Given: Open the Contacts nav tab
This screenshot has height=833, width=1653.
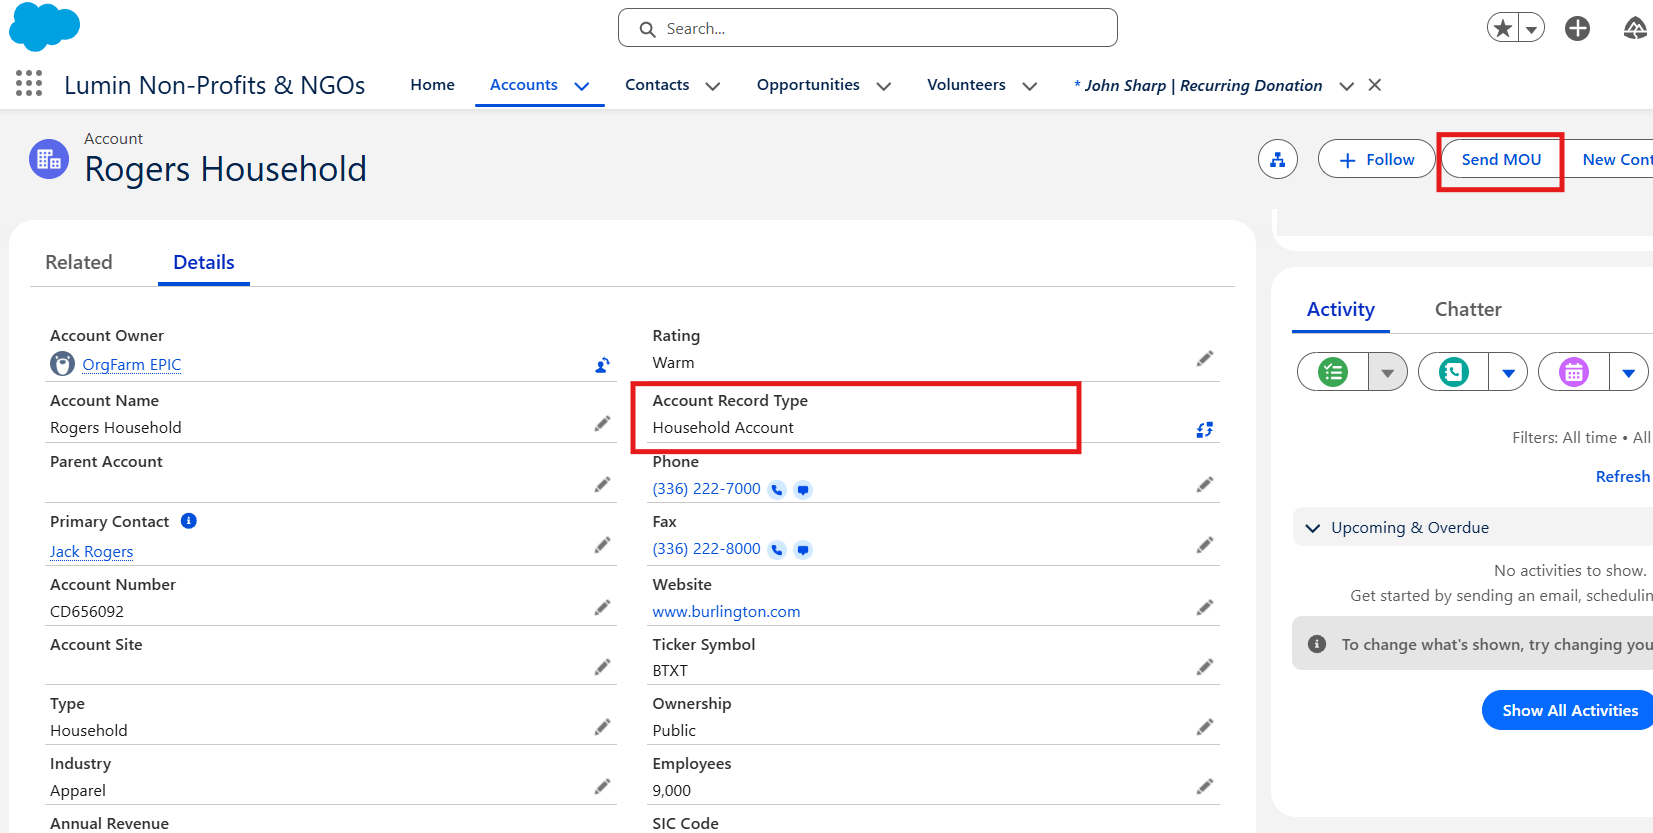Looking at the screenshot, I should (657, 85).
